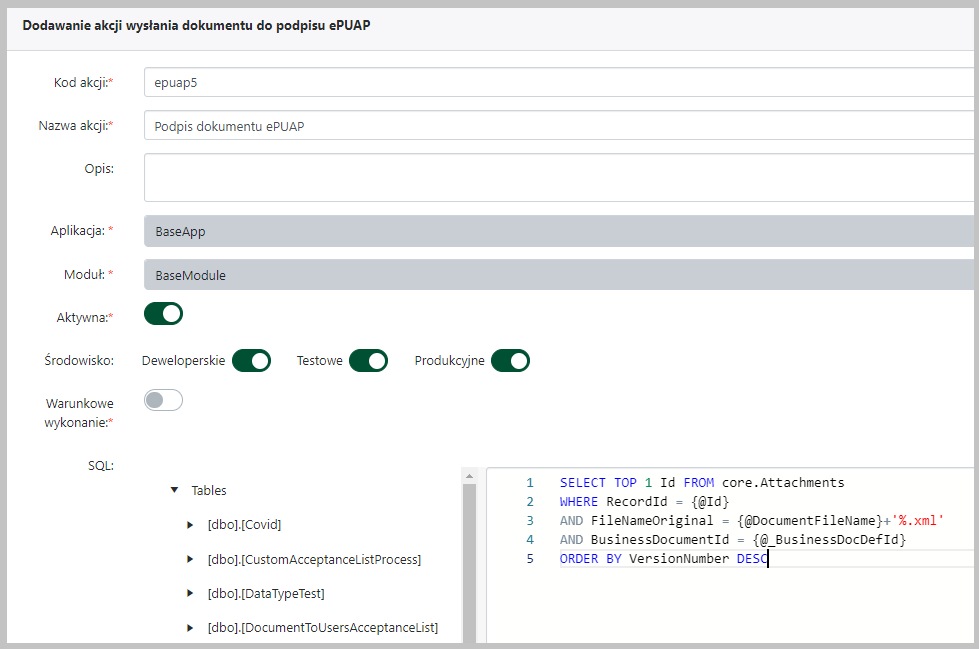Click the table tree vertical scrollbar
This screenshot has width=979, height=649.
[x=468, y=560]
